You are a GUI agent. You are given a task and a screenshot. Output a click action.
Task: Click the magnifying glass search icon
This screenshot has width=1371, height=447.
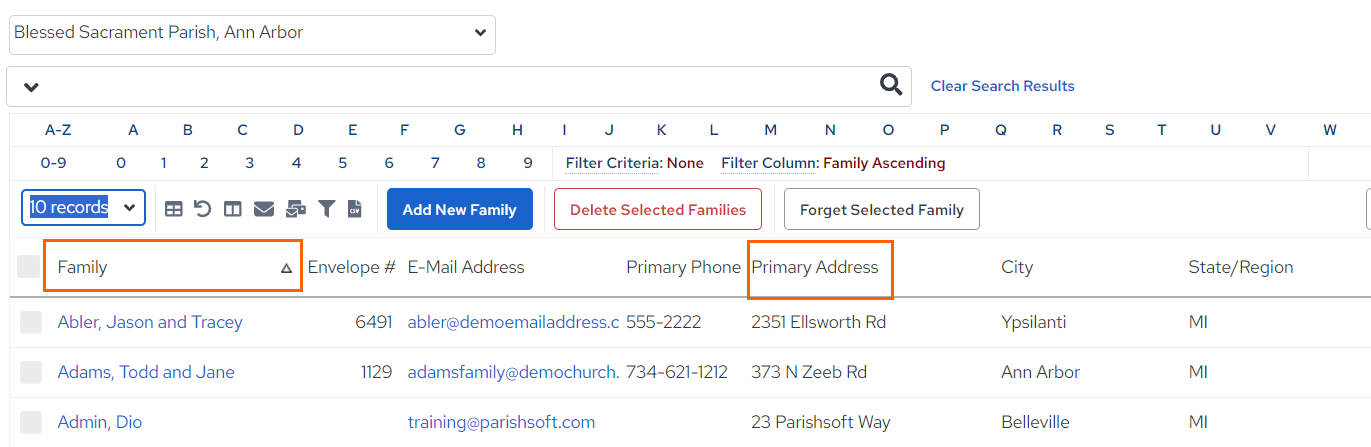click(x=891, y=85)
